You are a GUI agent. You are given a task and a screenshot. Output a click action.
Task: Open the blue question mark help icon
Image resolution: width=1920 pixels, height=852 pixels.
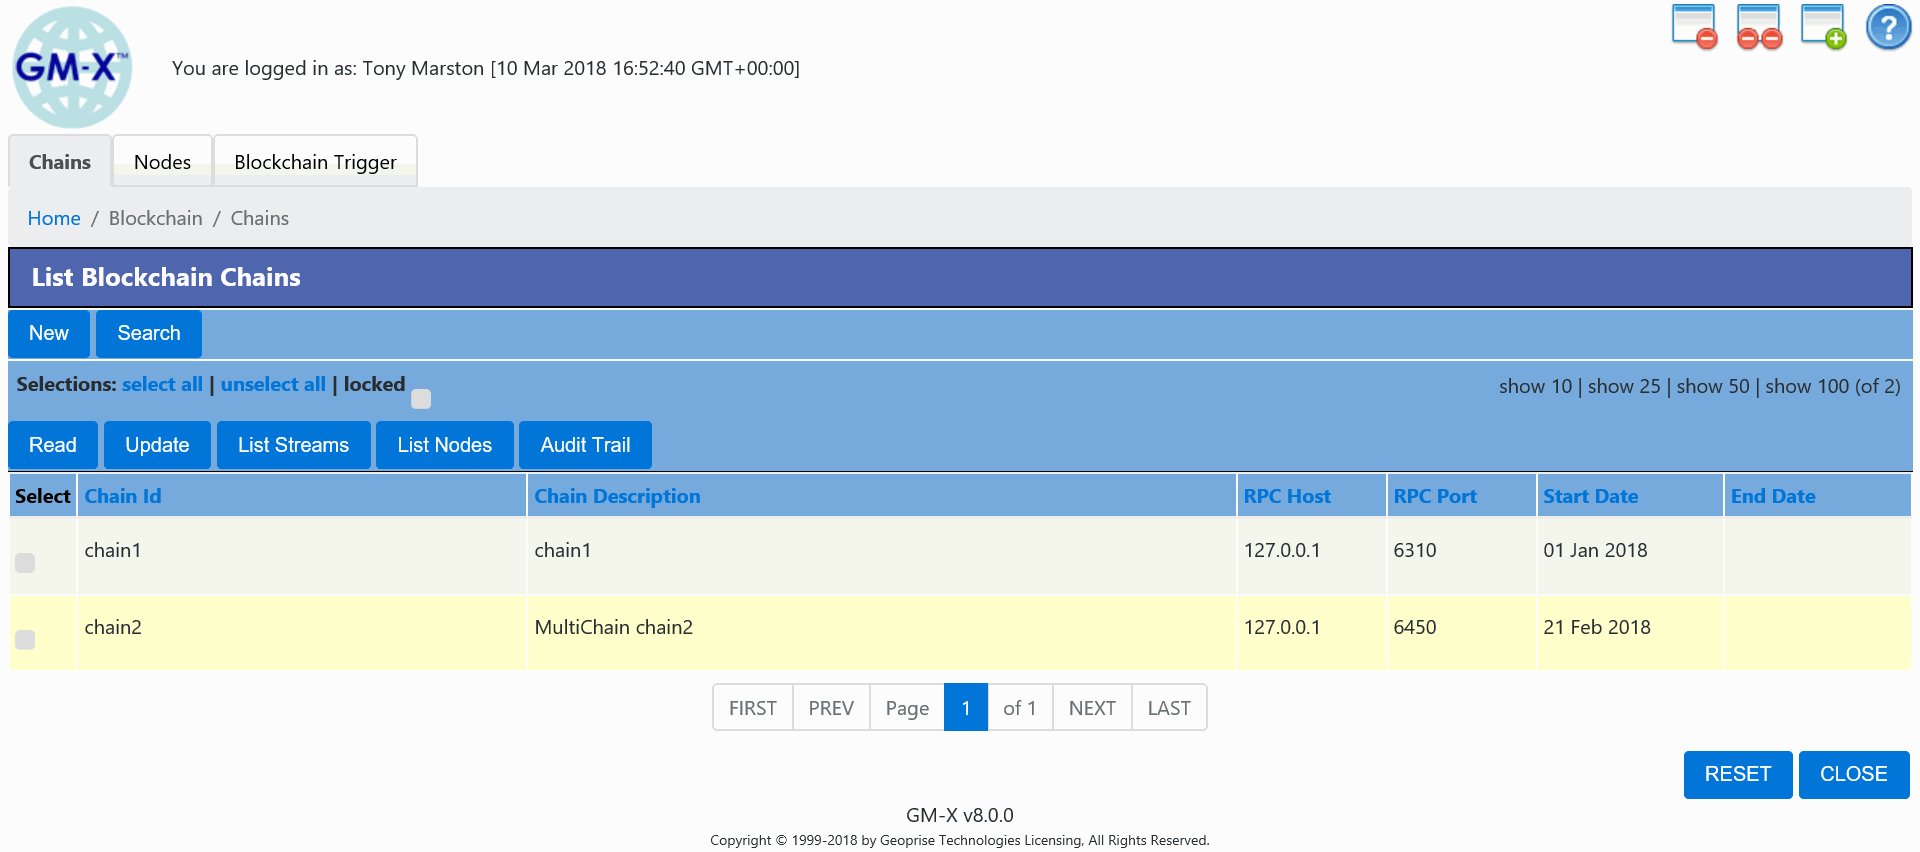[x=1888, y=27]
